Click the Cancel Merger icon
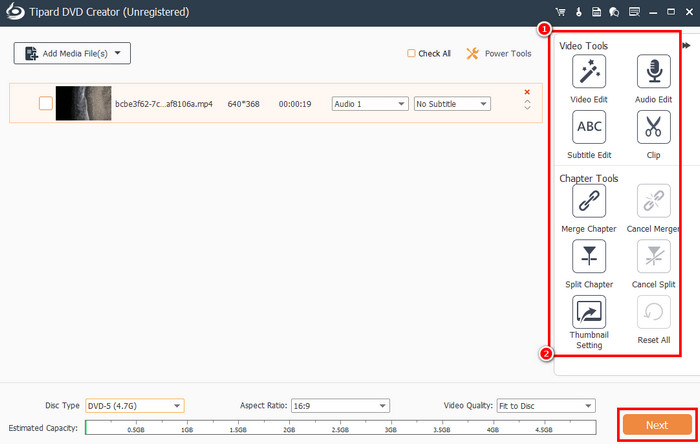The width and height of the screenshot is (700, 444). [x=654, y=201]
